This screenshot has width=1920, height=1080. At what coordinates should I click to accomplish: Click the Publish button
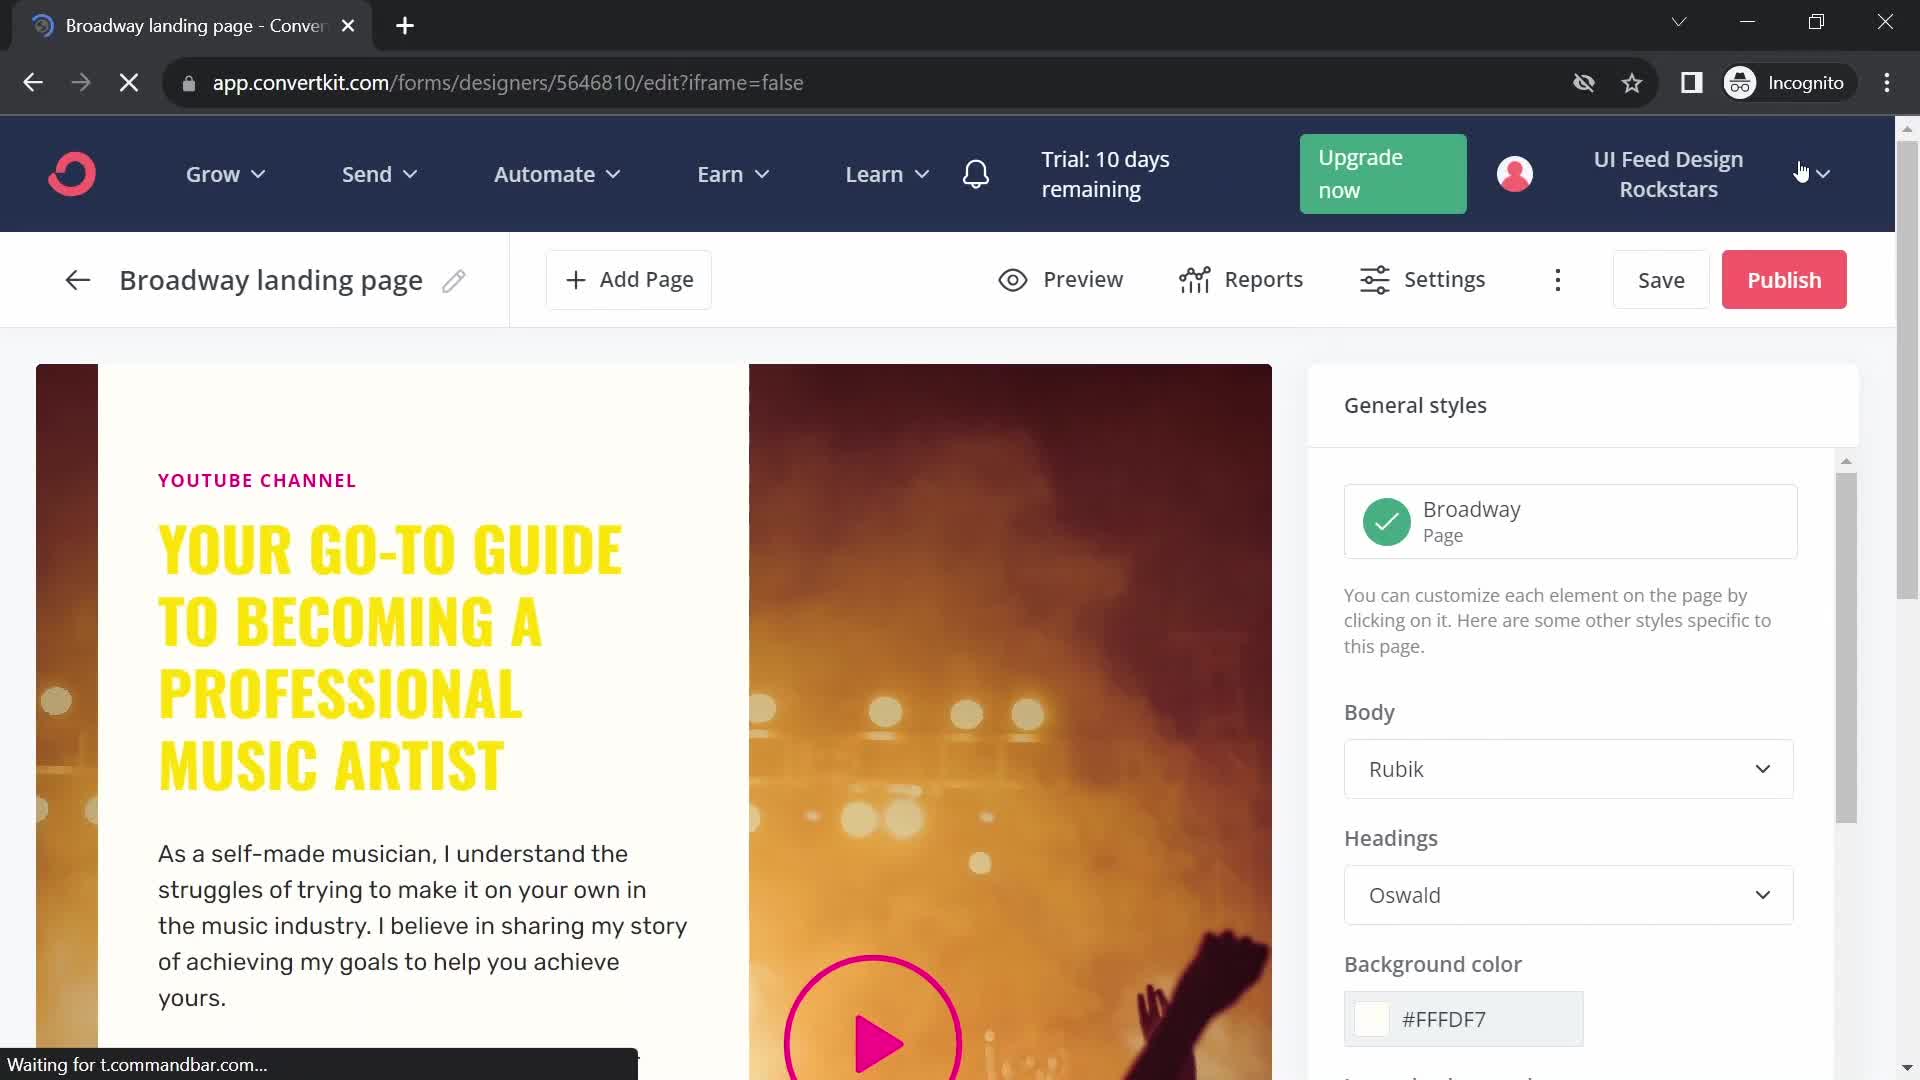coord(1784,280)
